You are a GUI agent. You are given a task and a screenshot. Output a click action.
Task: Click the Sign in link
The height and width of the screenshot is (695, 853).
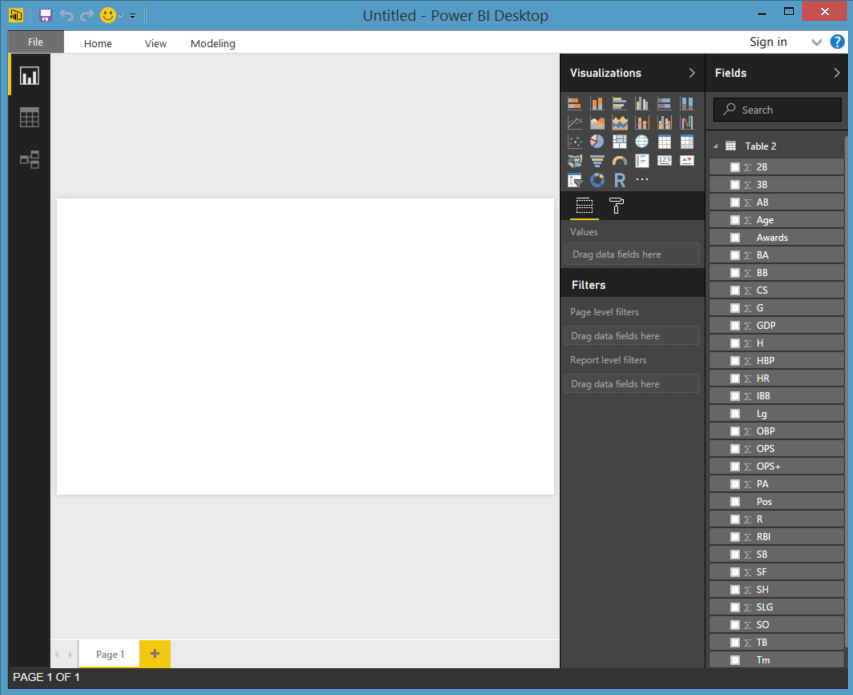click(x=768, y=42)
